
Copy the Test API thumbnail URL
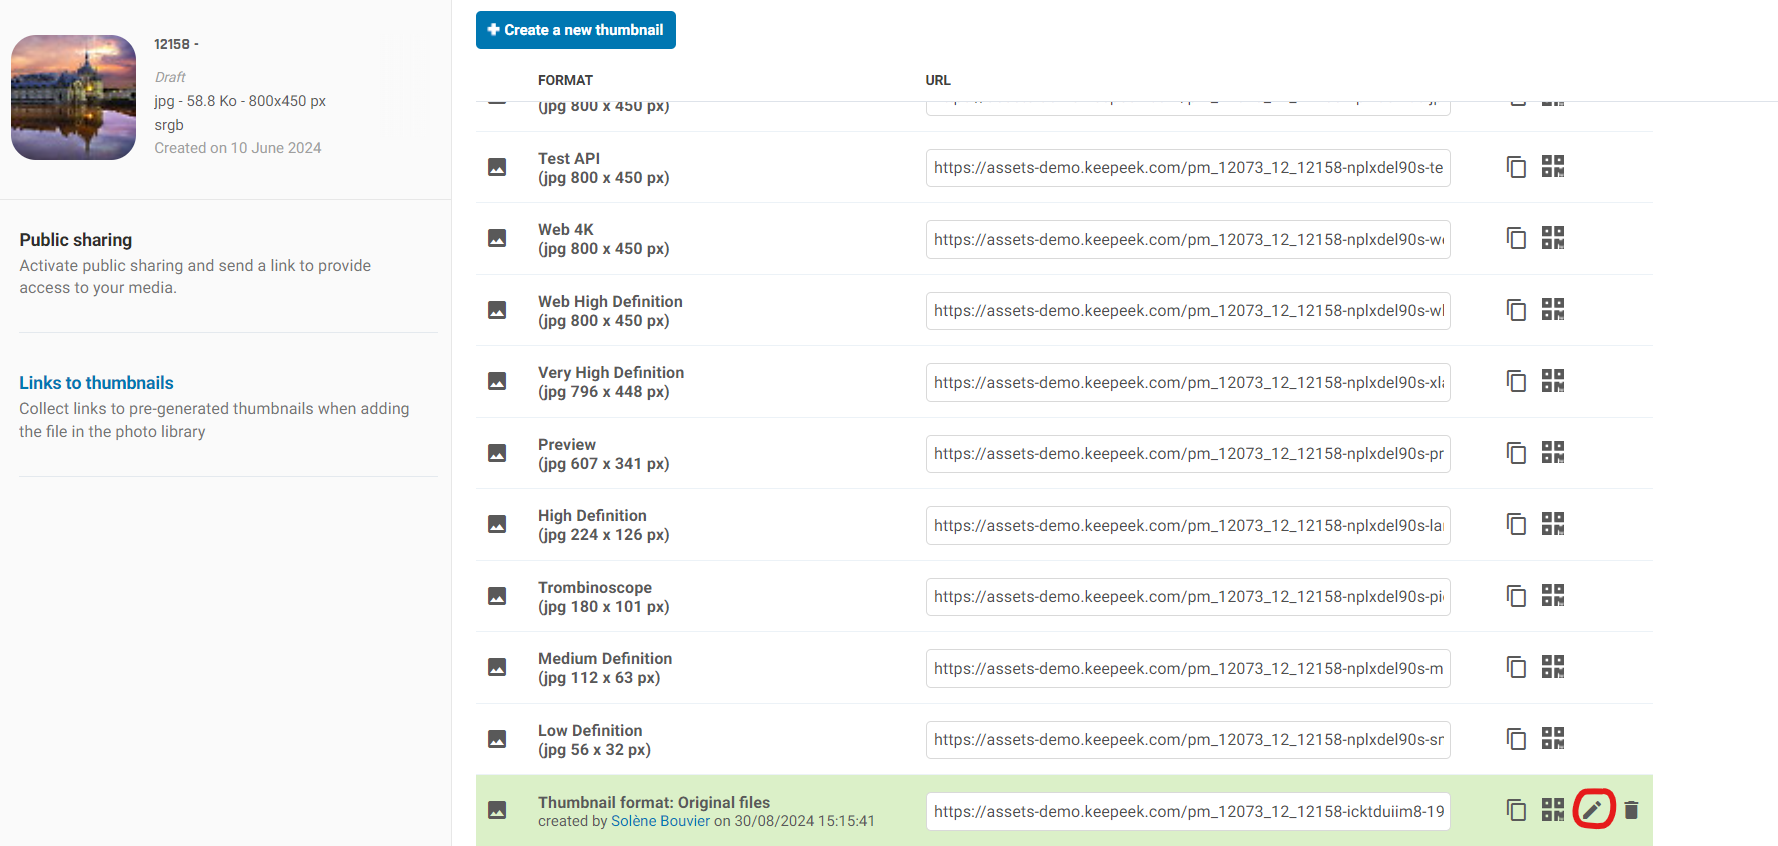1516,167
